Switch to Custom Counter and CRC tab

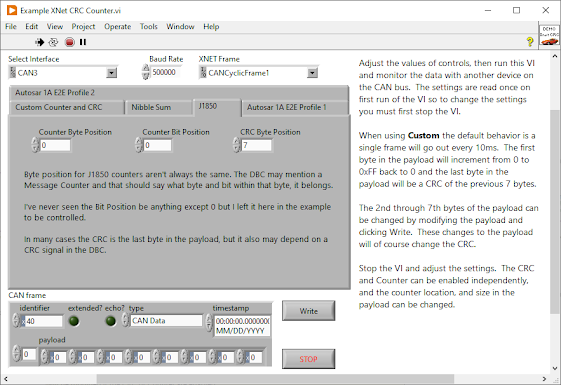(x=67, y=107)
